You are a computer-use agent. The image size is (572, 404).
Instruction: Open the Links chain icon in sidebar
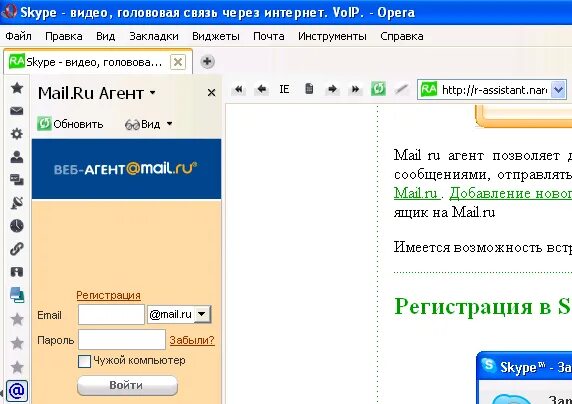click(x=17, y=249)
